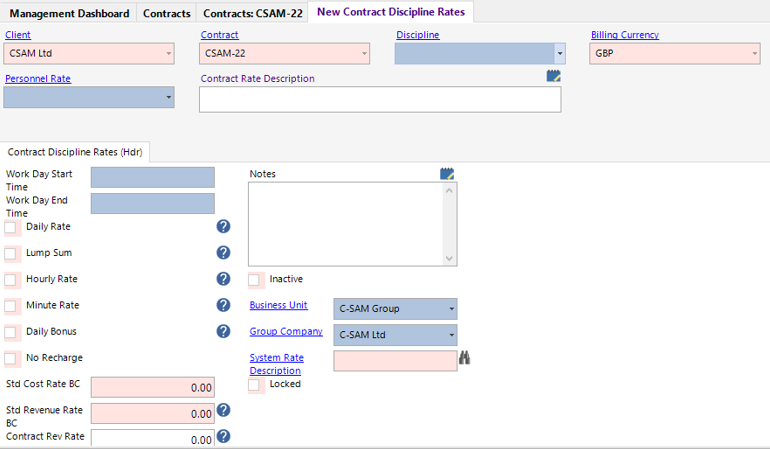Focus the Contract Rate Description text field
This screenshot has width=770, height=449.
(x=380, y=100)
